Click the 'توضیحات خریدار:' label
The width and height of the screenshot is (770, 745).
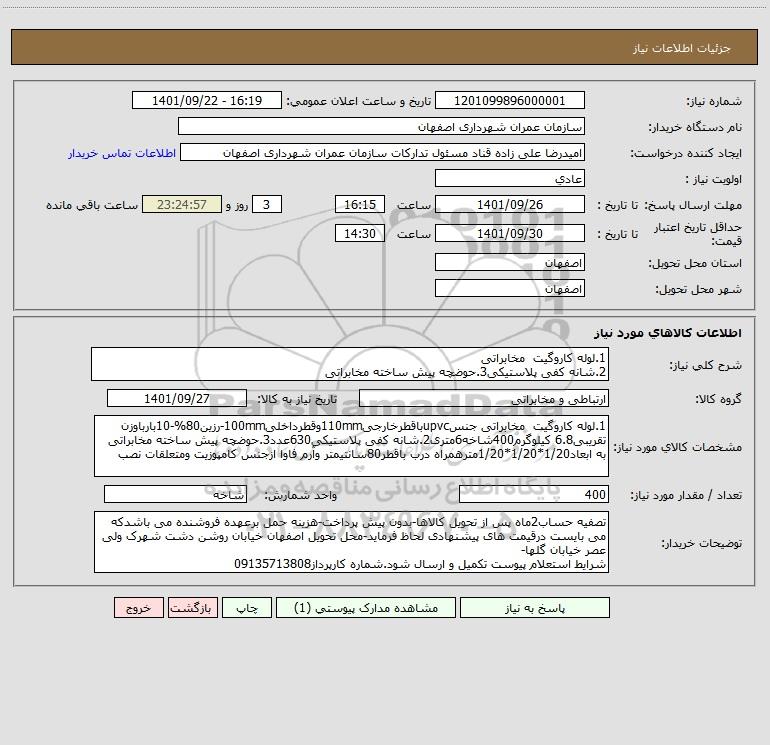pyautogui.click(x=701, y=544)
